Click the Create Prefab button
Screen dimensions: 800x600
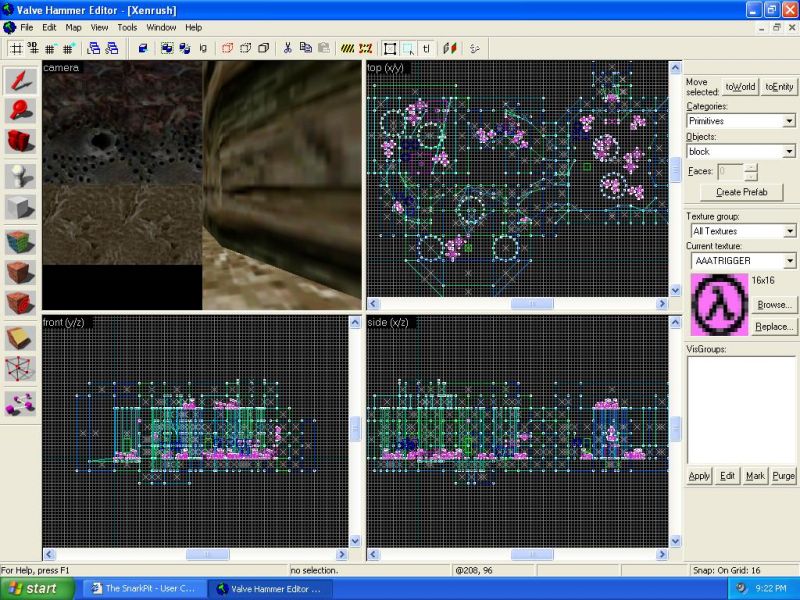(x=741, y=192)
